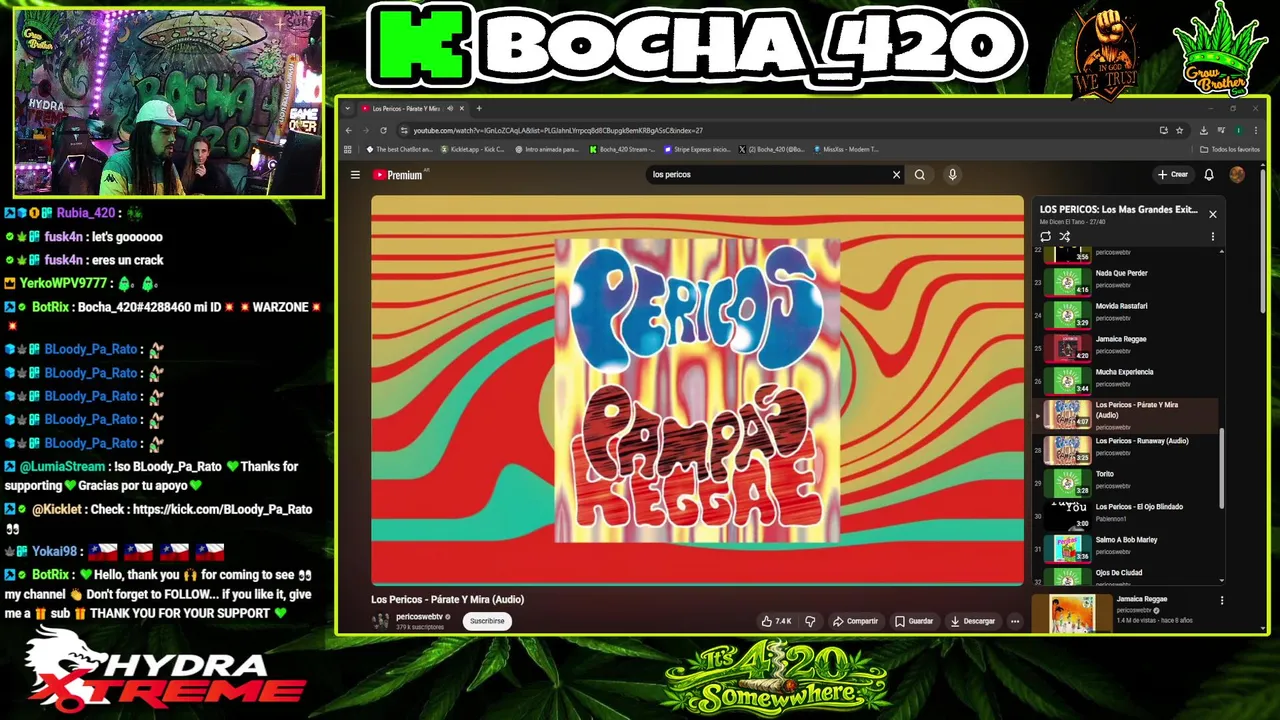Click the Rubia_420 username in chat
Image resolution: width=1280 pixels, height=720 pixels.
(x=86, y=213)
